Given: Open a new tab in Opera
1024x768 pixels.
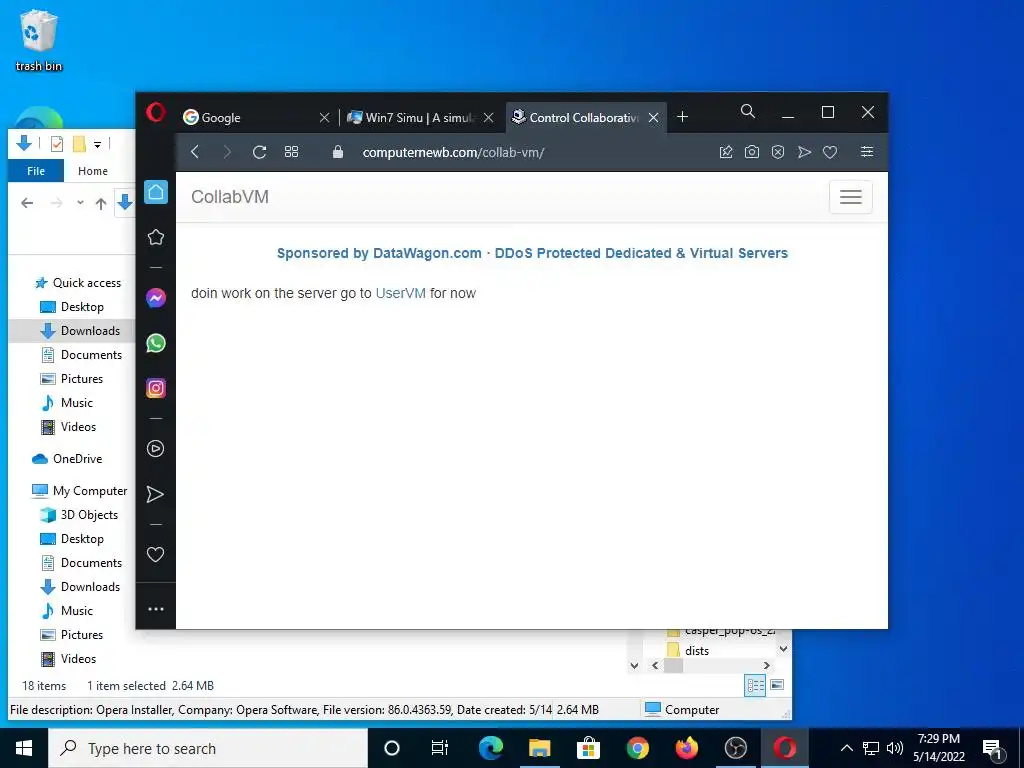Looking at the screenshot, I should click(x=682, y=117).
